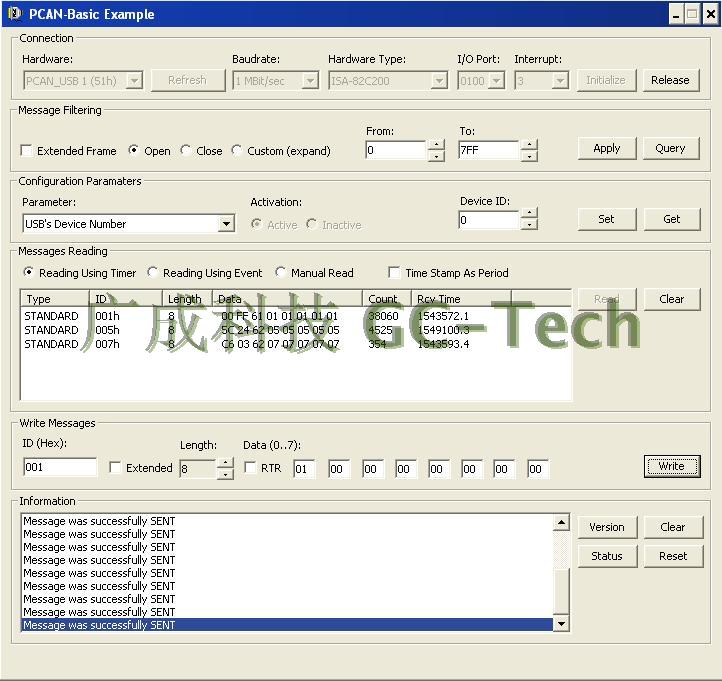This screenshot has width=722, height=681.
Task: Select Reading Using Event option
Action: coord(153,273)
